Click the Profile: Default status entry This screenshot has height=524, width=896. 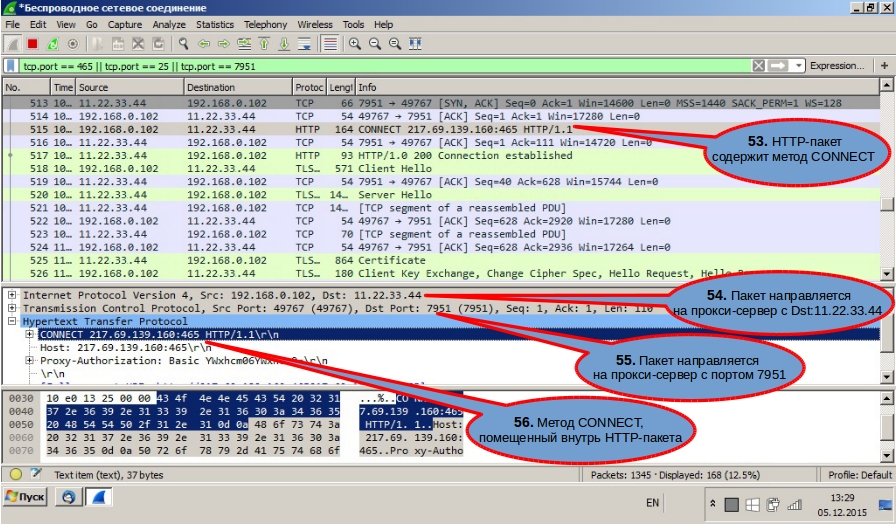point(859,475)
